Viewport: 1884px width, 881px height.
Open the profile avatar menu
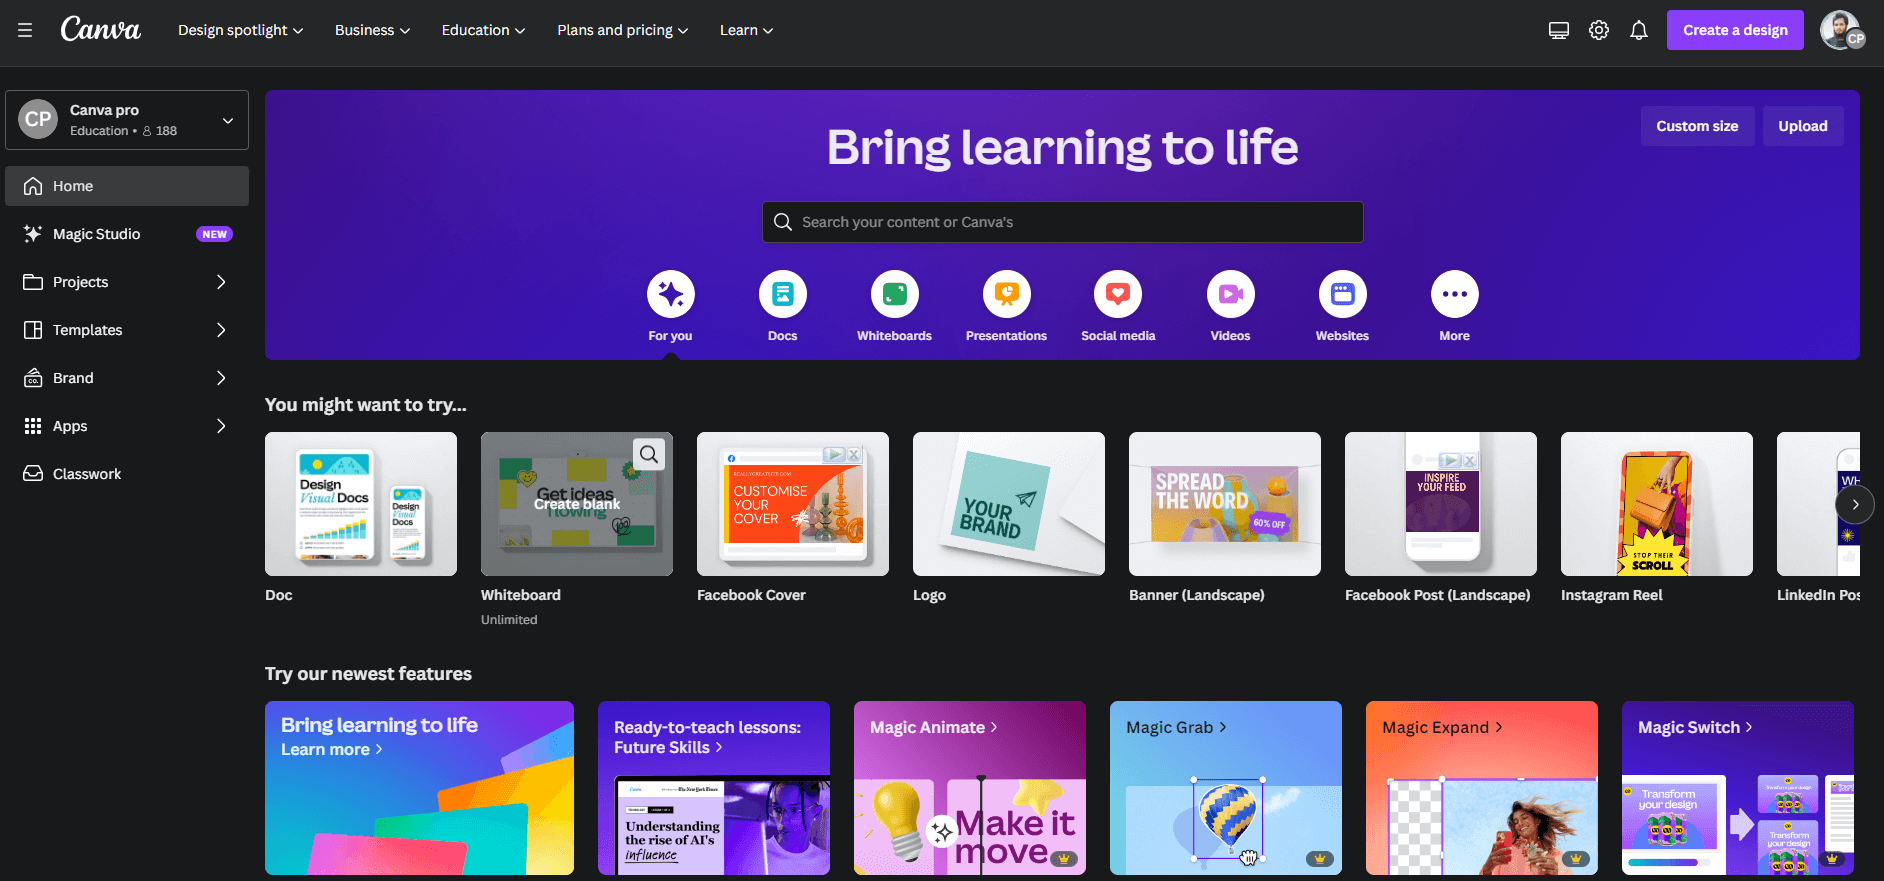pyautogui.click(x=1842, y=30)
